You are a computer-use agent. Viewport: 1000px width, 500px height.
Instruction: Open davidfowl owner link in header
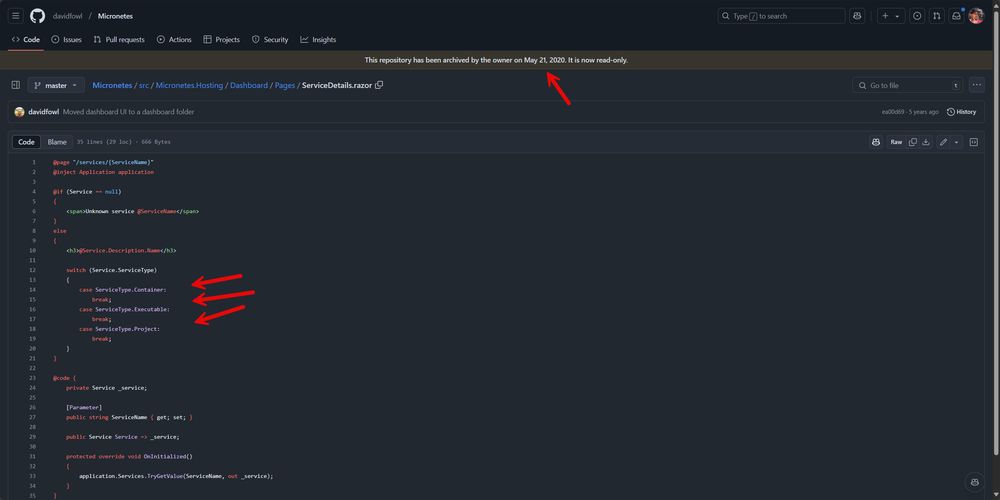click(x=67, y=16)
